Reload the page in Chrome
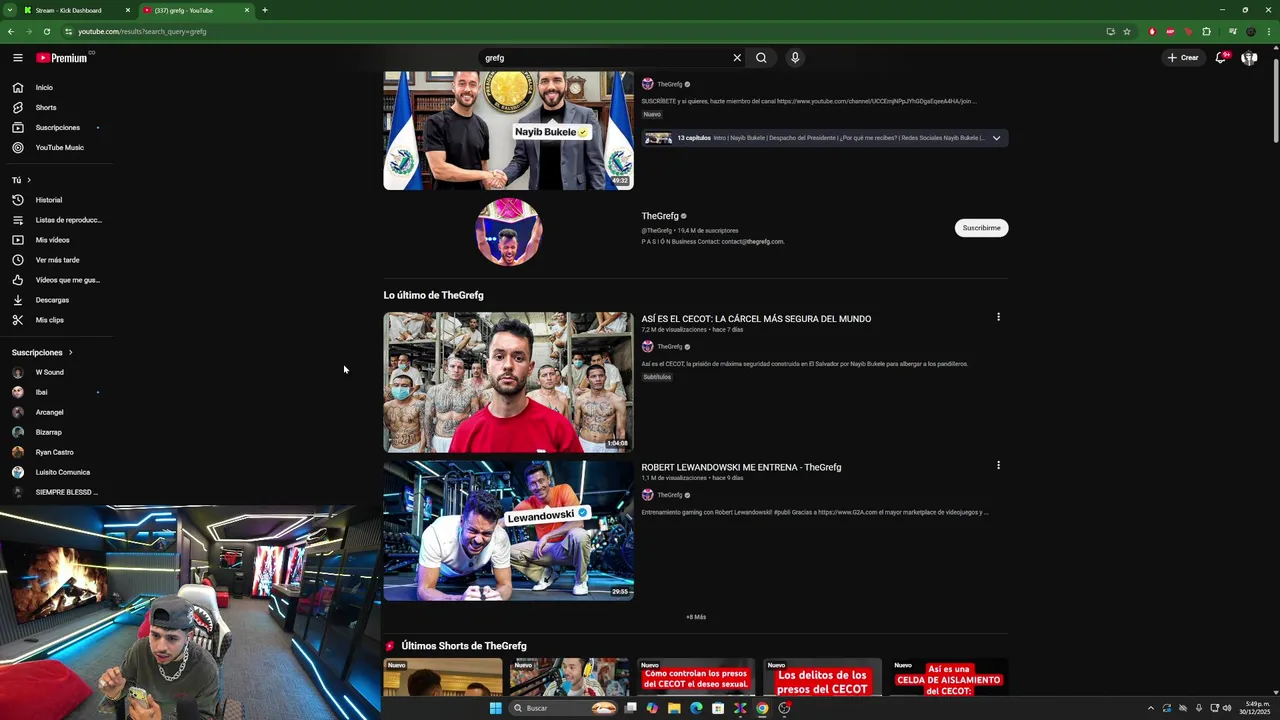Image resolution: width=1280 pixels, height=720 pixels. click(x=46, y=31)
